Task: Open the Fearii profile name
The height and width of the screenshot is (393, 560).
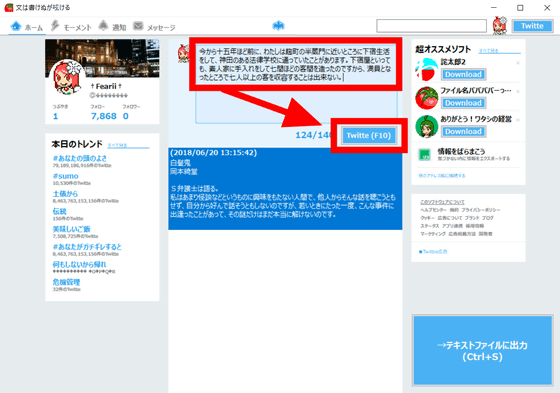Action: pos(106,86)
